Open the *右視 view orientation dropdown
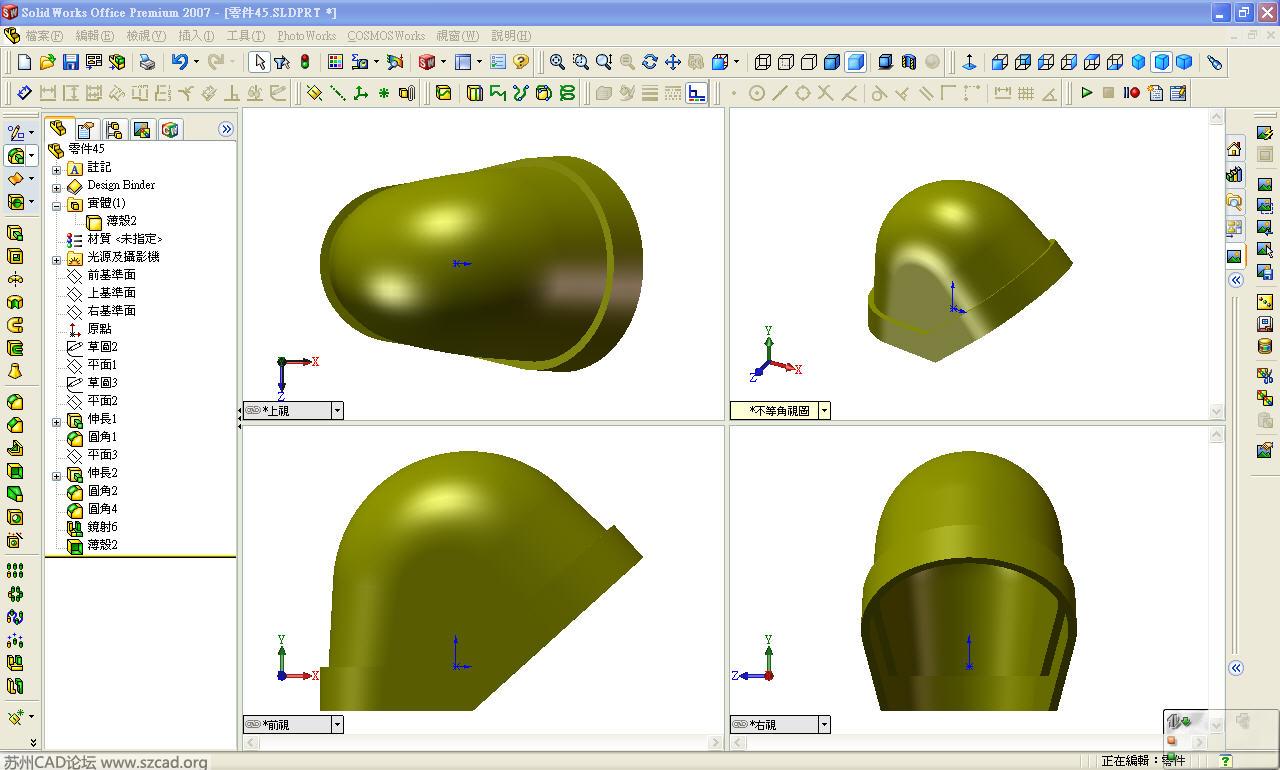The image size is (1280, 770). click(824, 725)
